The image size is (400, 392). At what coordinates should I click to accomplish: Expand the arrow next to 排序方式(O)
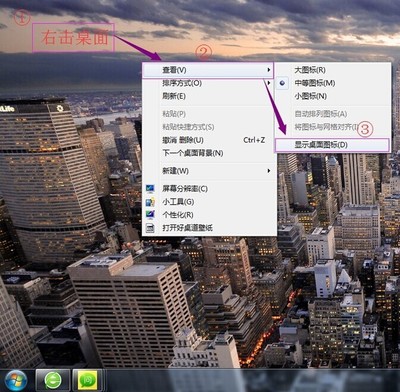pyautogui.click(x=269, y=82)
